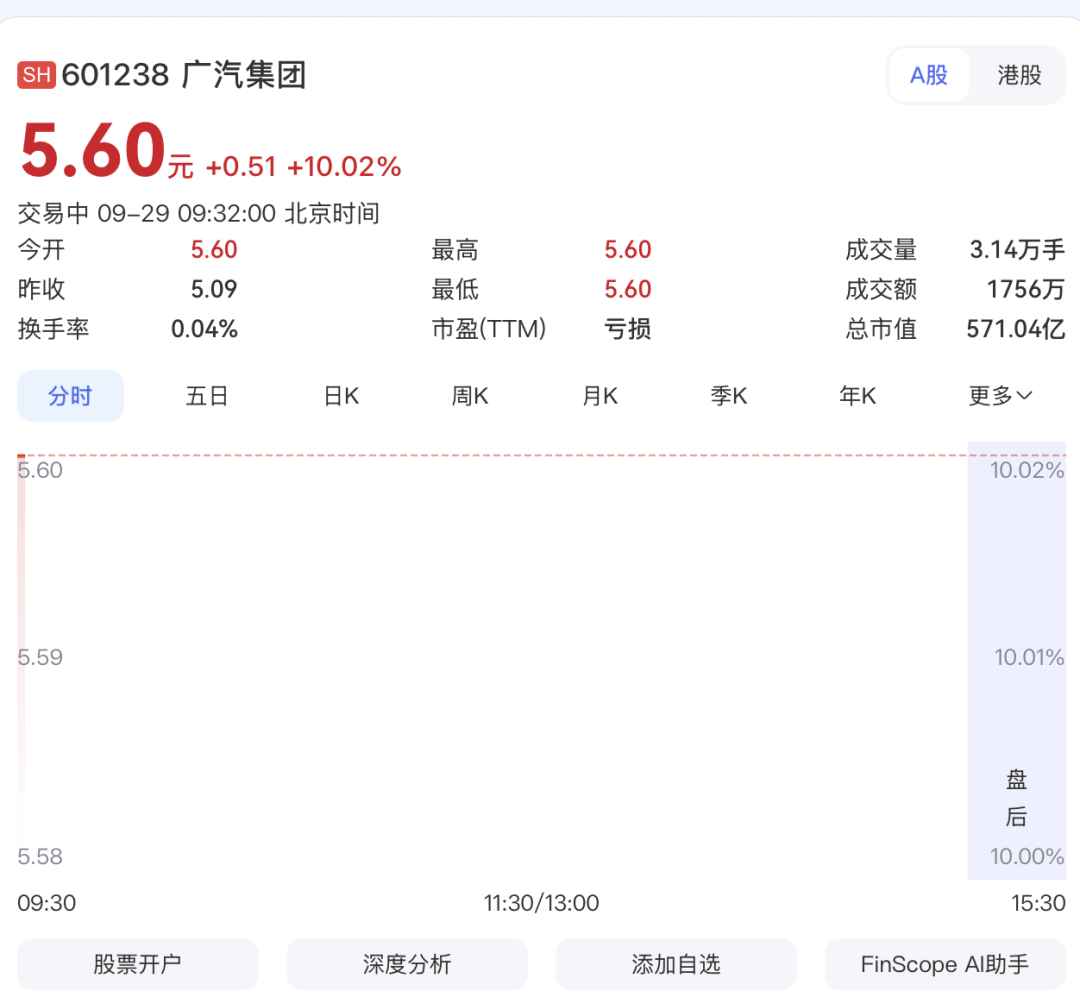The width and height of the screenshot is (1080, 997).
Task: Expand the 更多 dropdown
Action: [x=1000, y=395]
